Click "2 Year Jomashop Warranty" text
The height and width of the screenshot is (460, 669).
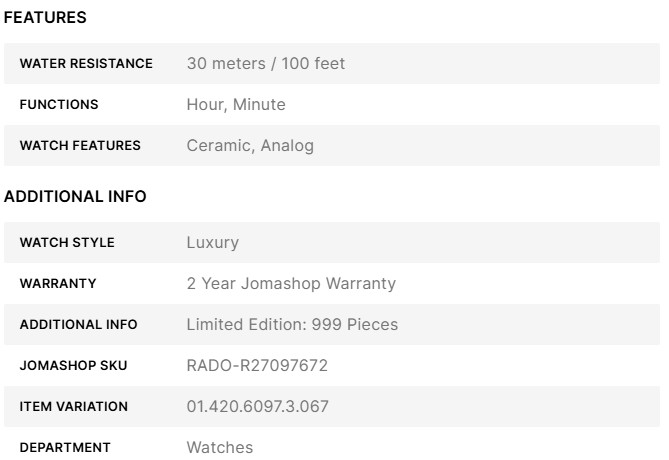tap(291, 284)
